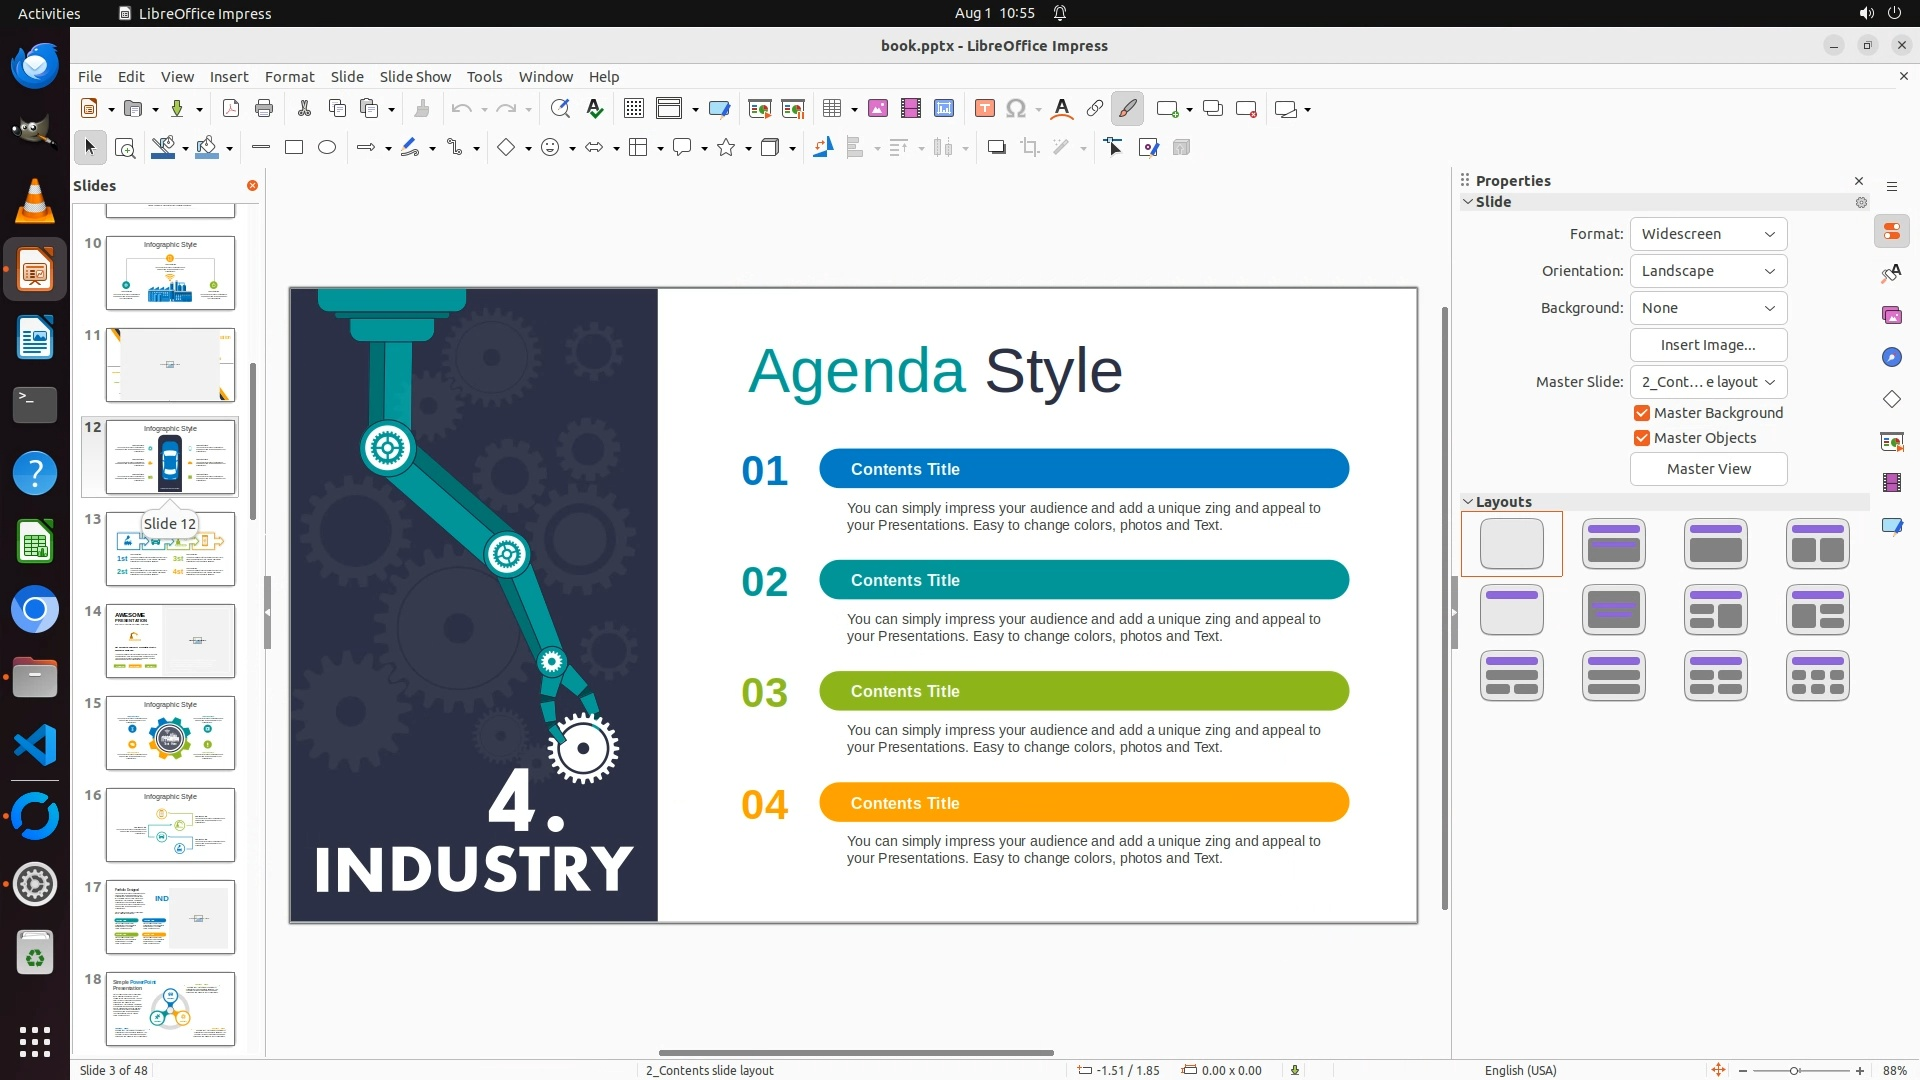Open the Format dropdown showing Widescreen
The image size is (1920, 1080).
pos(1708,234)
